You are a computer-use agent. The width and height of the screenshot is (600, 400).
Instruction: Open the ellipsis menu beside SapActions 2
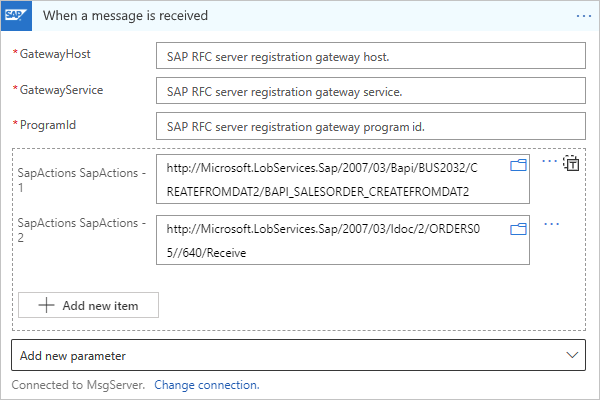551,224
